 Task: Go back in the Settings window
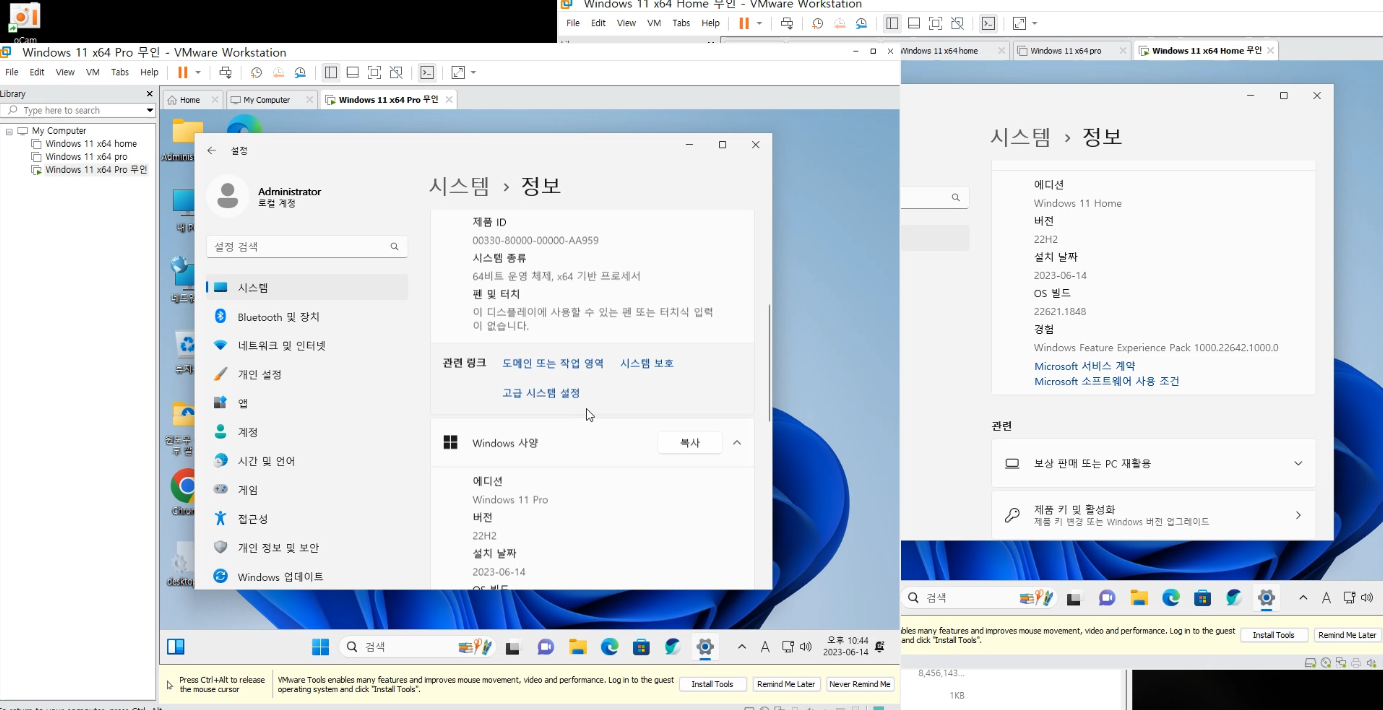[211, 150]
